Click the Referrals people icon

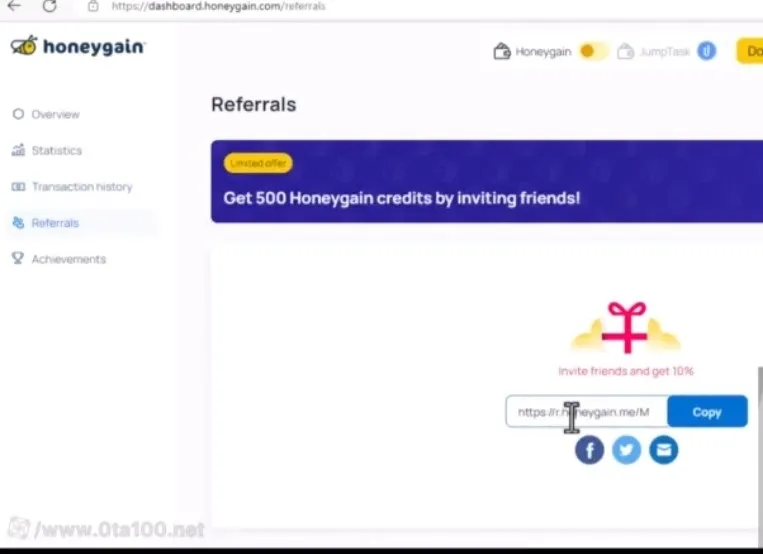(18, 222)
